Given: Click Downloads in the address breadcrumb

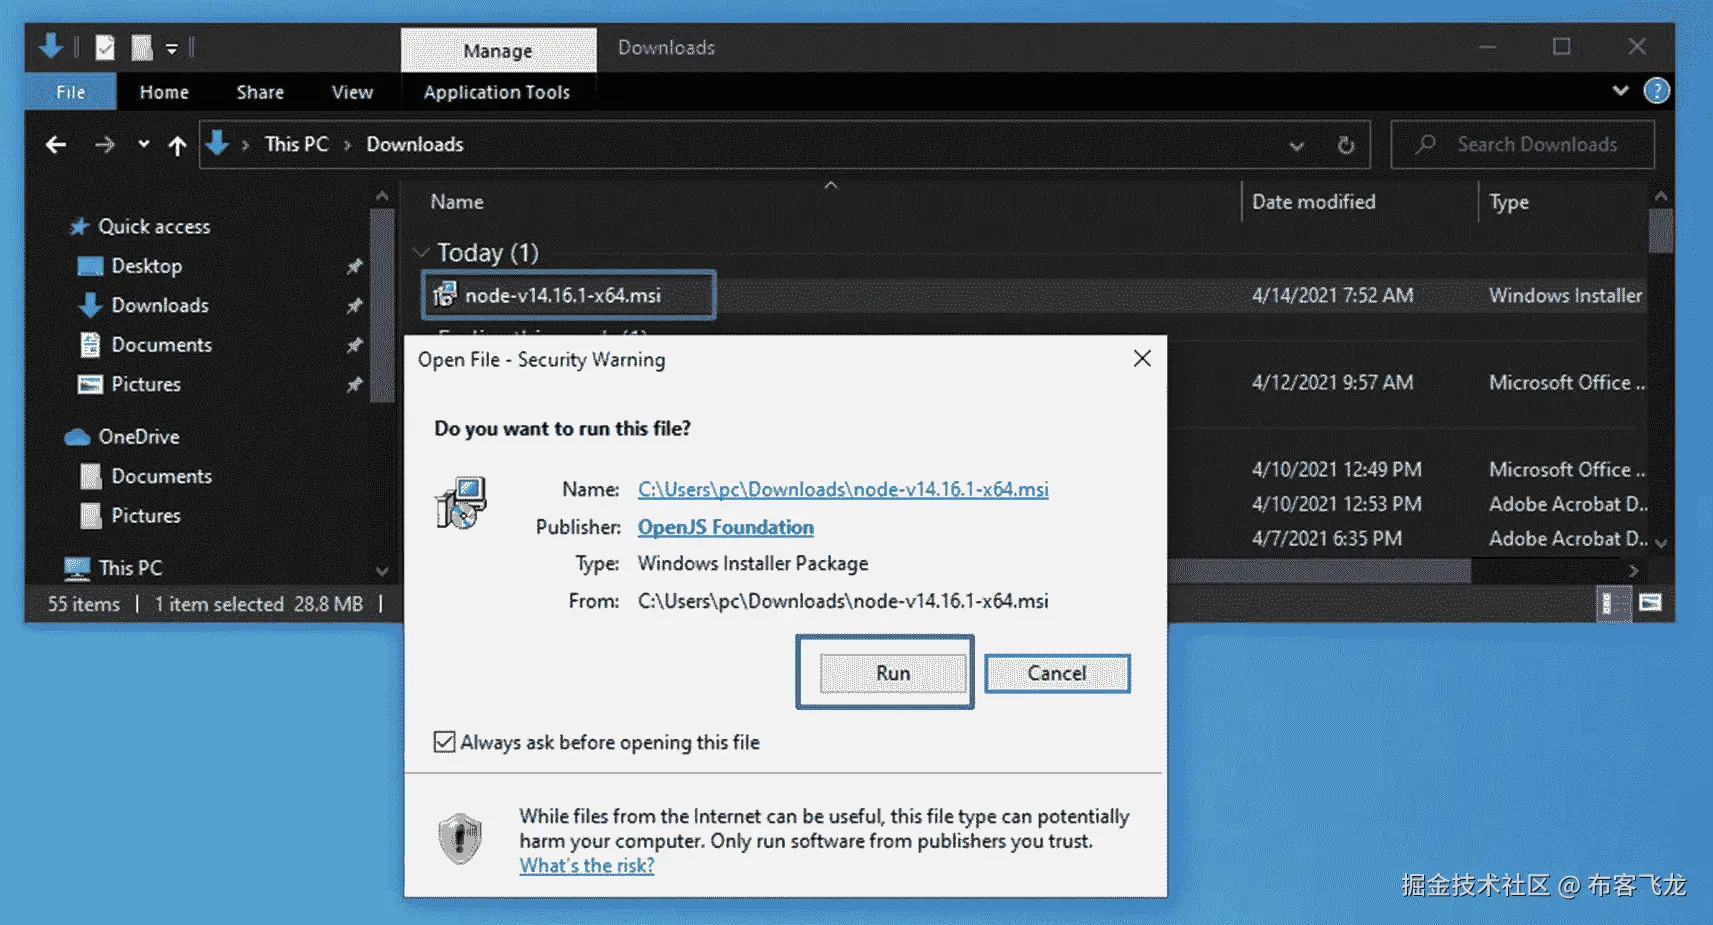Looking at the screenshot, I should (x=415, y=144).
